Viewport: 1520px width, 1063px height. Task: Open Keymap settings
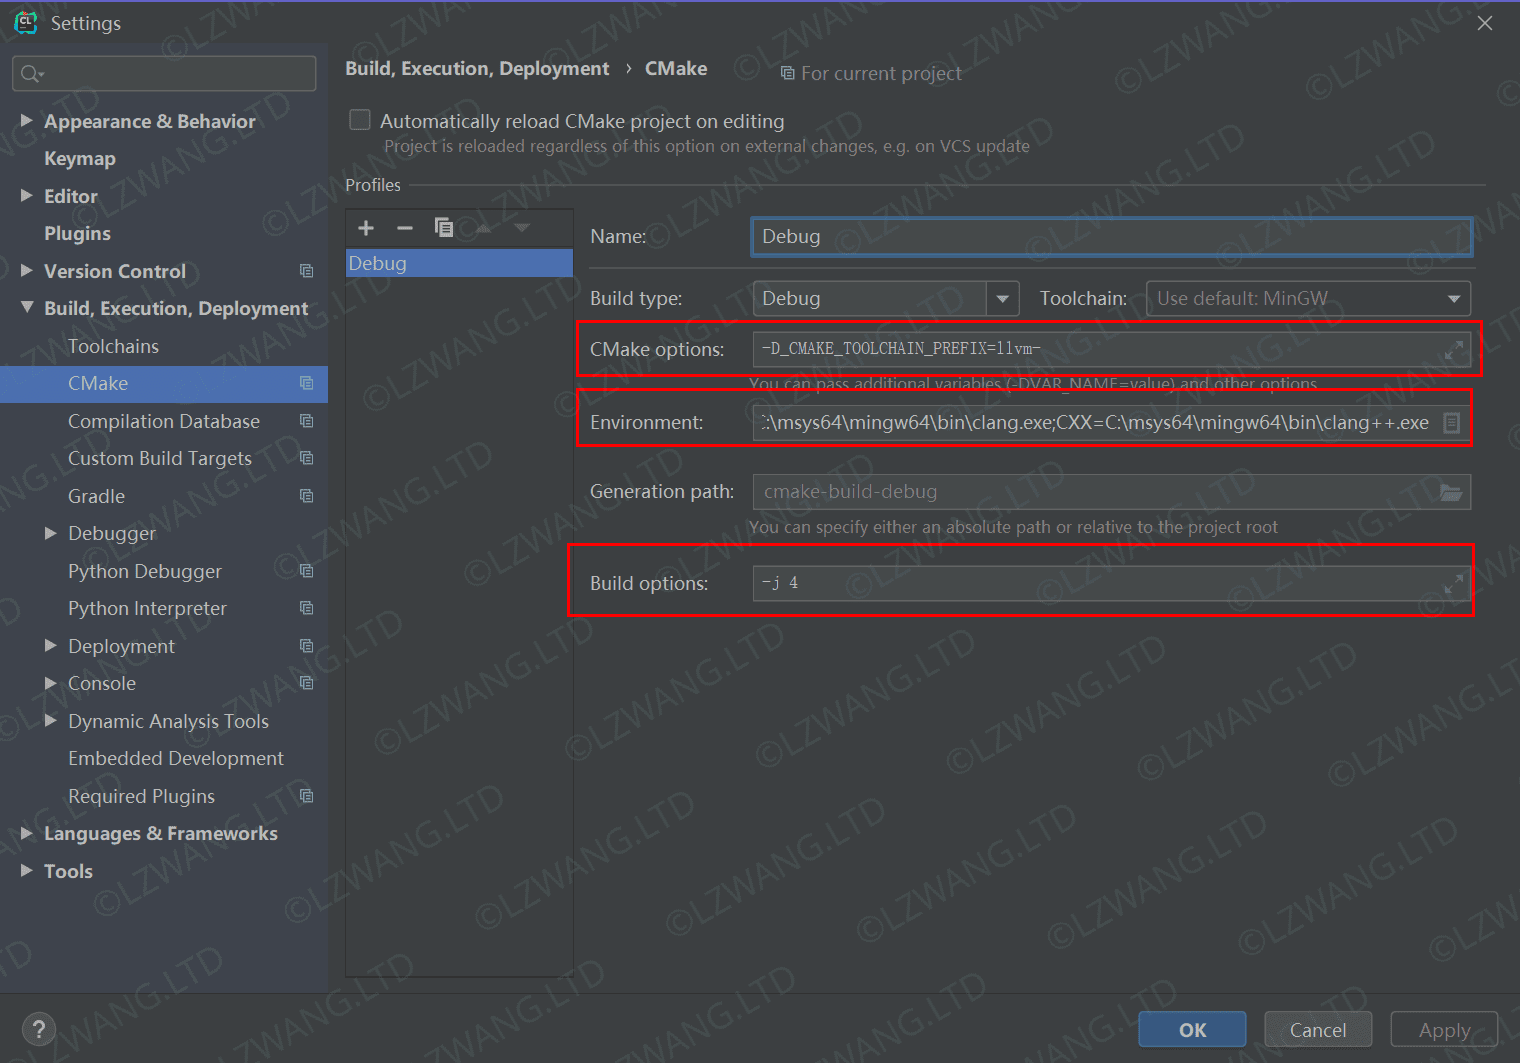pos(80,159)
